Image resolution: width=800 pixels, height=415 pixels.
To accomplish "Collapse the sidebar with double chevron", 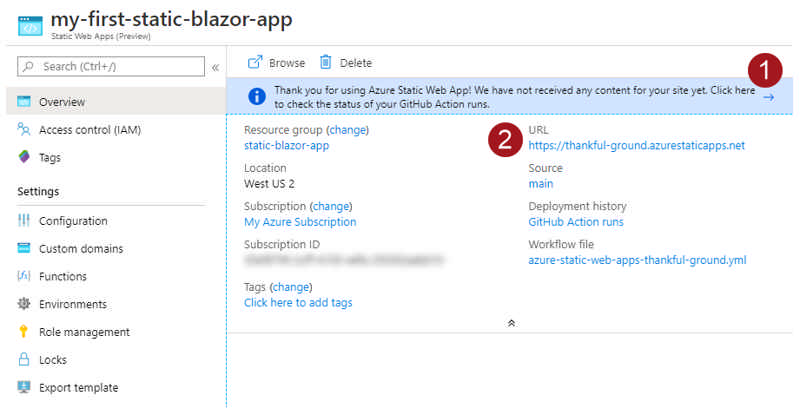I will pos(215,67).
